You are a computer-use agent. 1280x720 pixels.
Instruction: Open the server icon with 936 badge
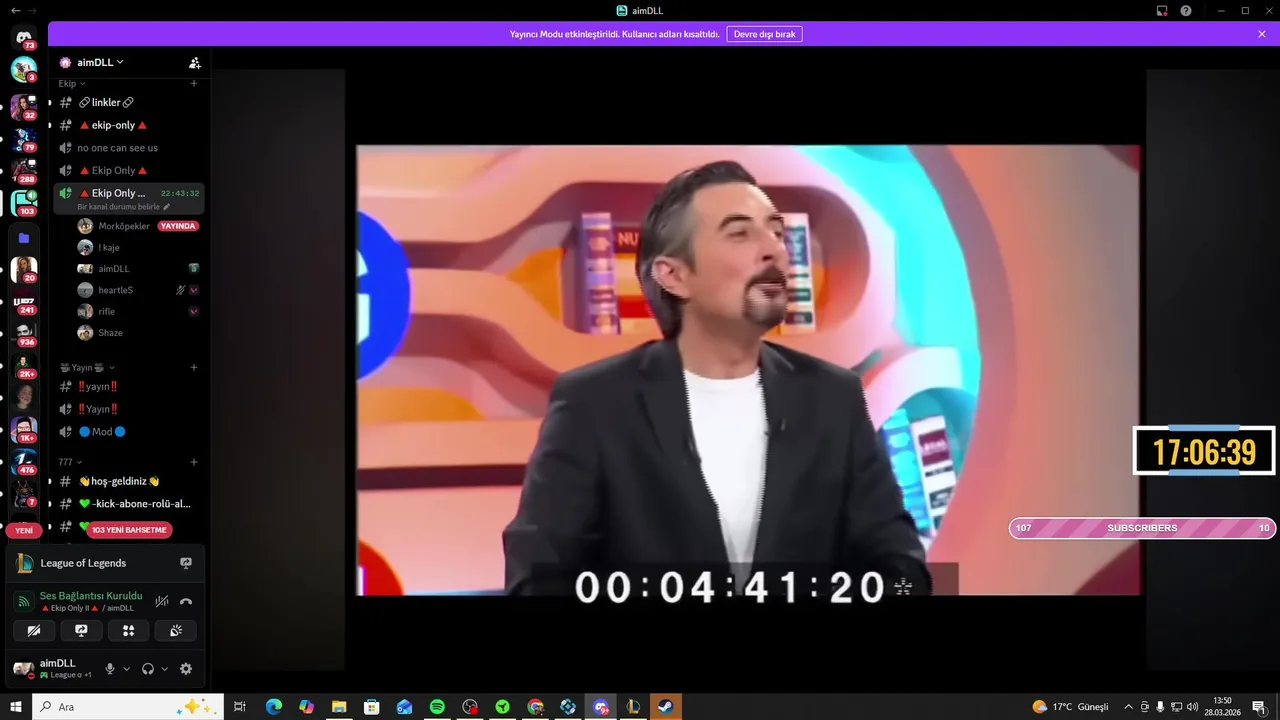click(x=24, y=333)
